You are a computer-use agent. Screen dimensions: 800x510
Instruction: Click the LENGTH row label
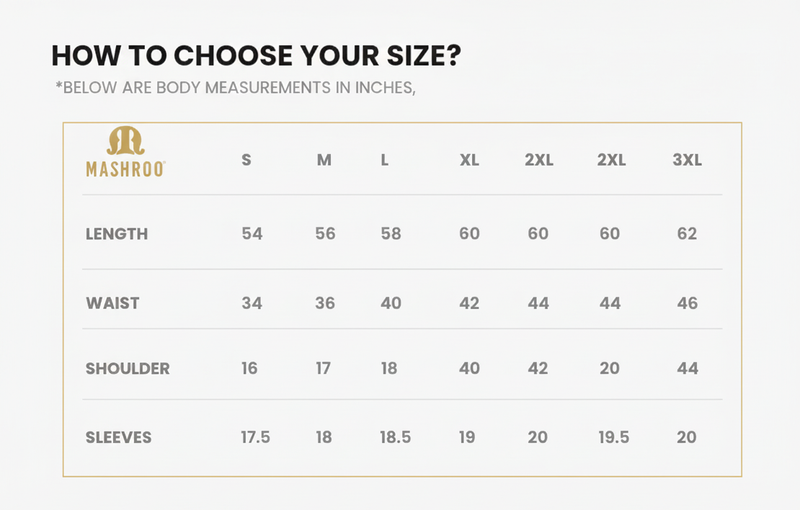click(117, 234)
